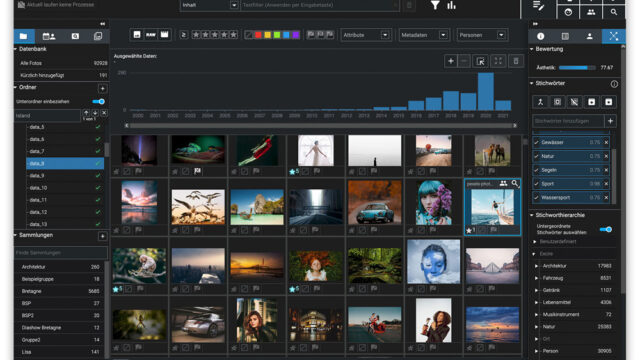Uncheck the Gewässer keyword checkbox
The width and height of the screenshot is (640, 360).
point(536,142)
